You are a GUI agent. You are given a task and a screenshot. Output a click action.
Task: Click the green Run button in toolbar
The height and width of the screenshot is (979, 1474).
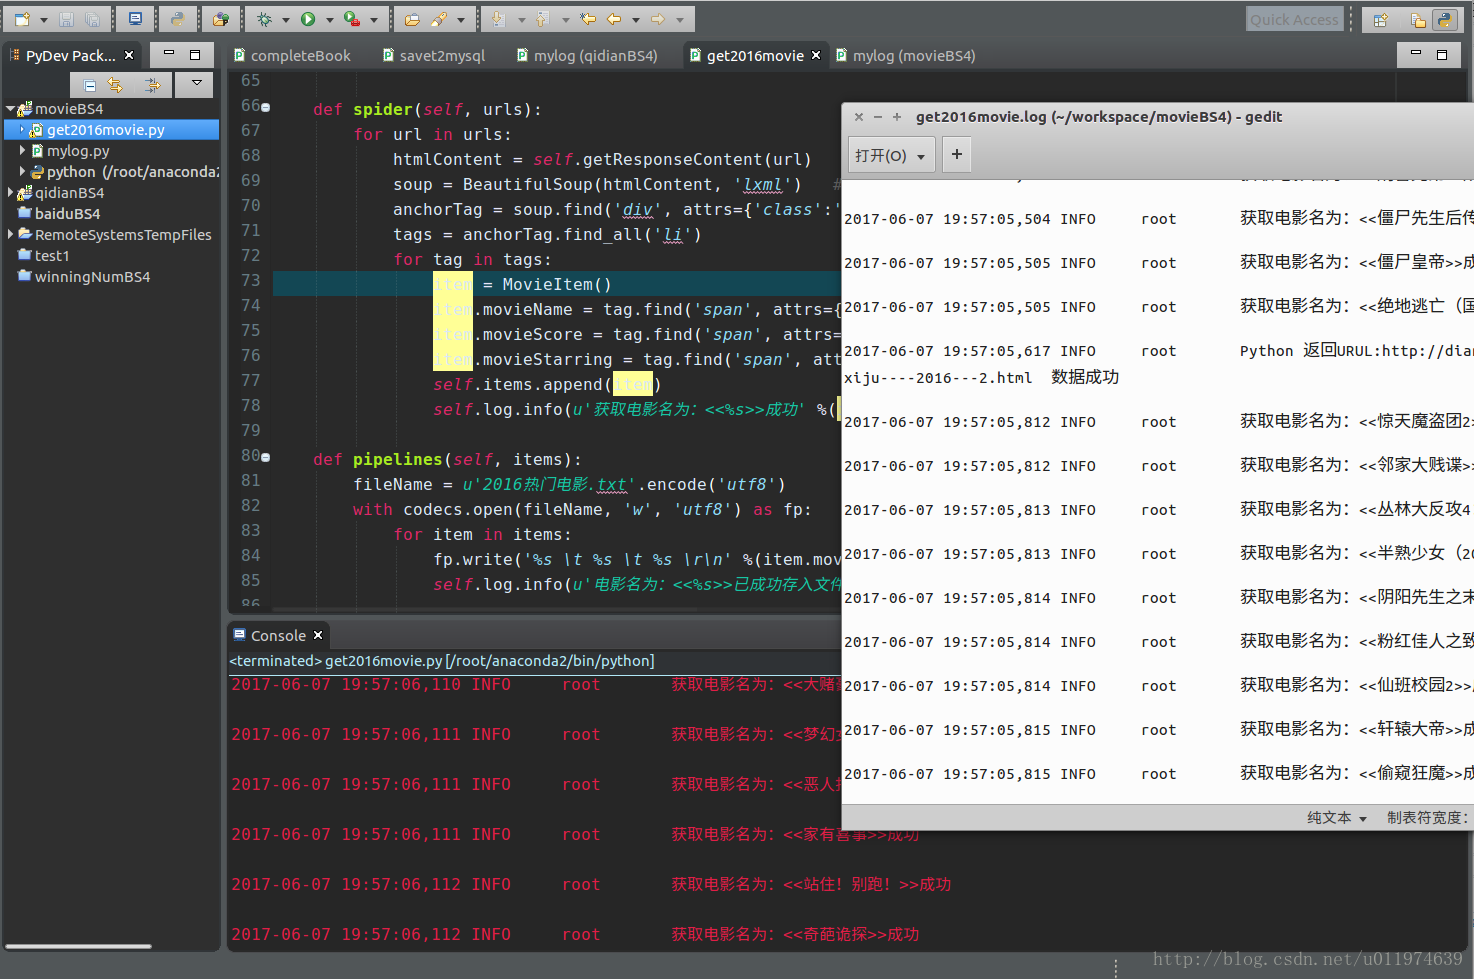tap(308, 19)
